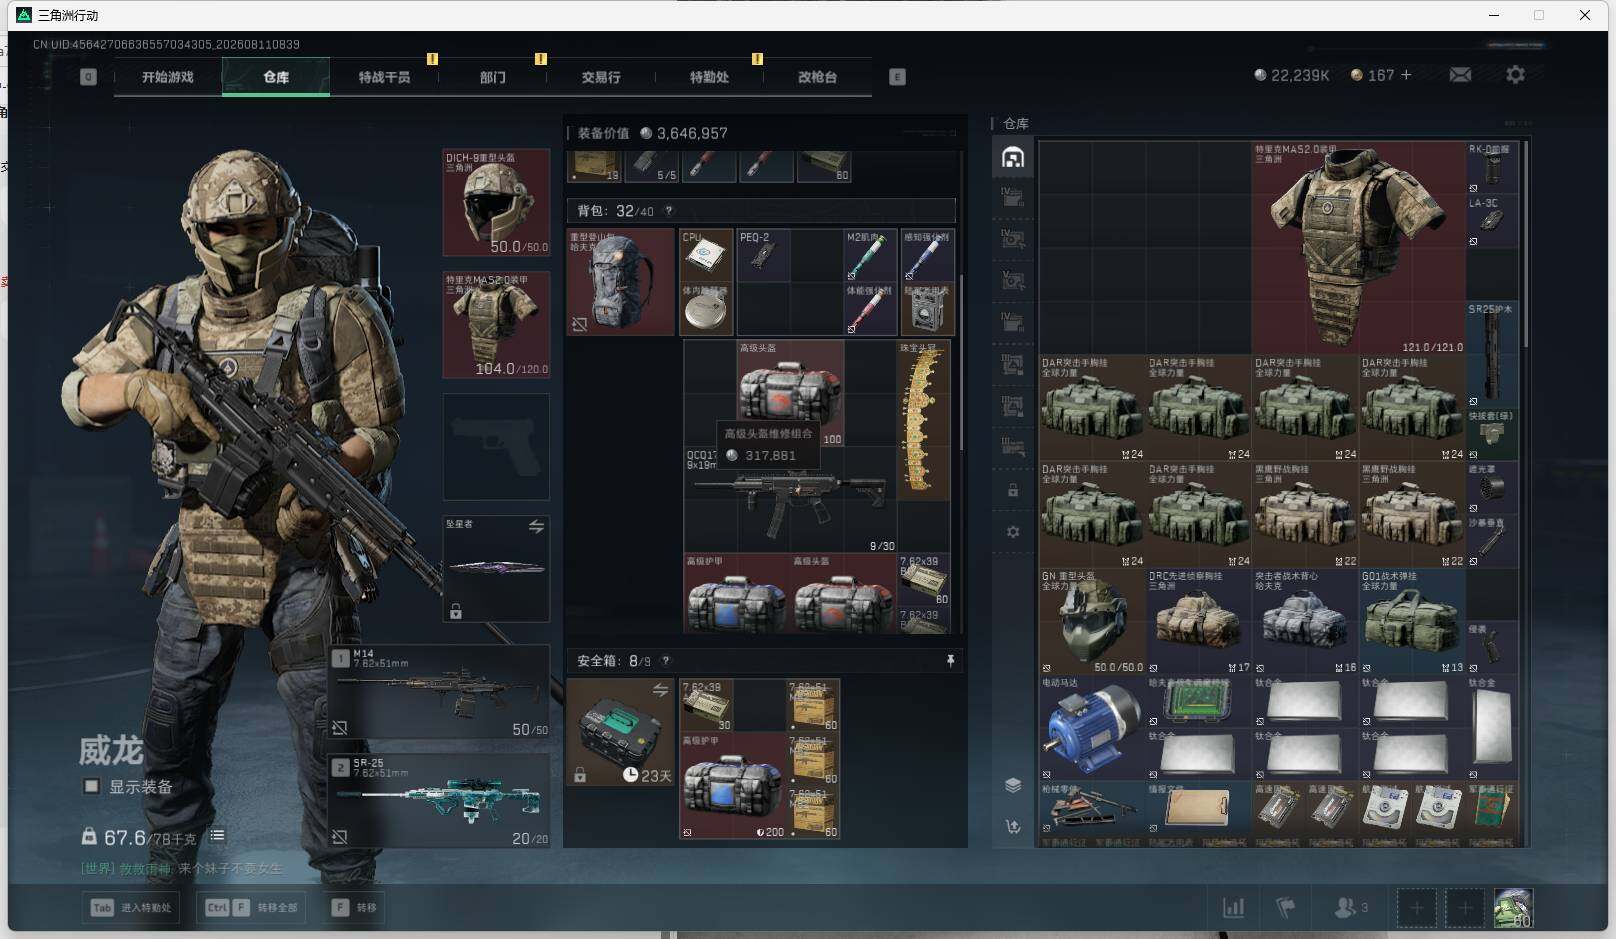Viewport: 1616px width, 939px height.
Task: Click the cart sell icon in warehouse sidebar
Action: tap(1013, 827)
